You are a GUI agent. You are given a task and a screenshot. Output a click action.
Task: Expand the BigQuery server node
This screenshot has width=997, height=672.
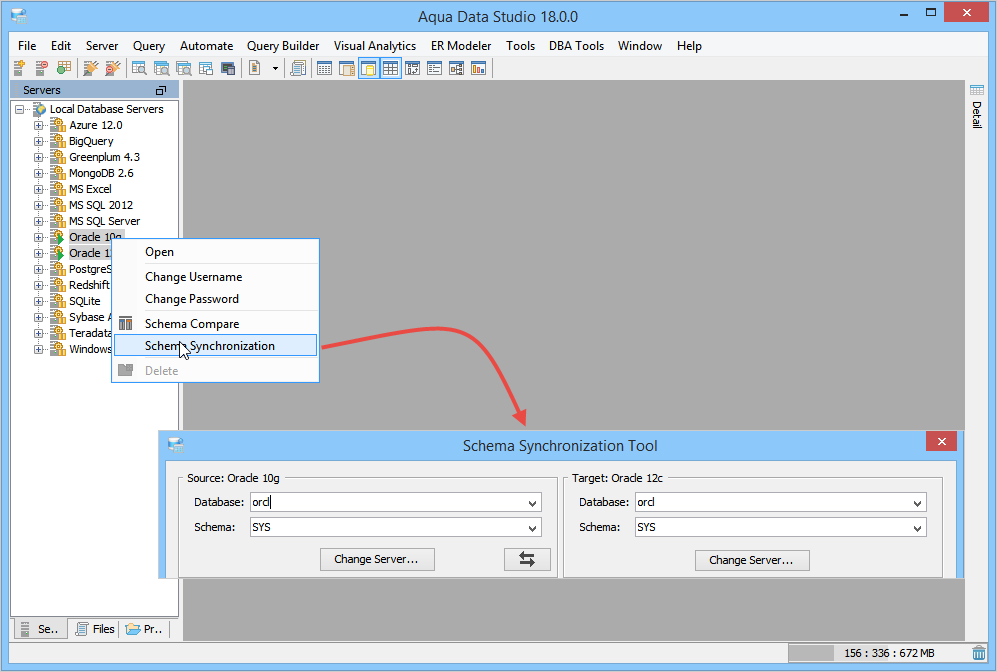coord(39,141)
